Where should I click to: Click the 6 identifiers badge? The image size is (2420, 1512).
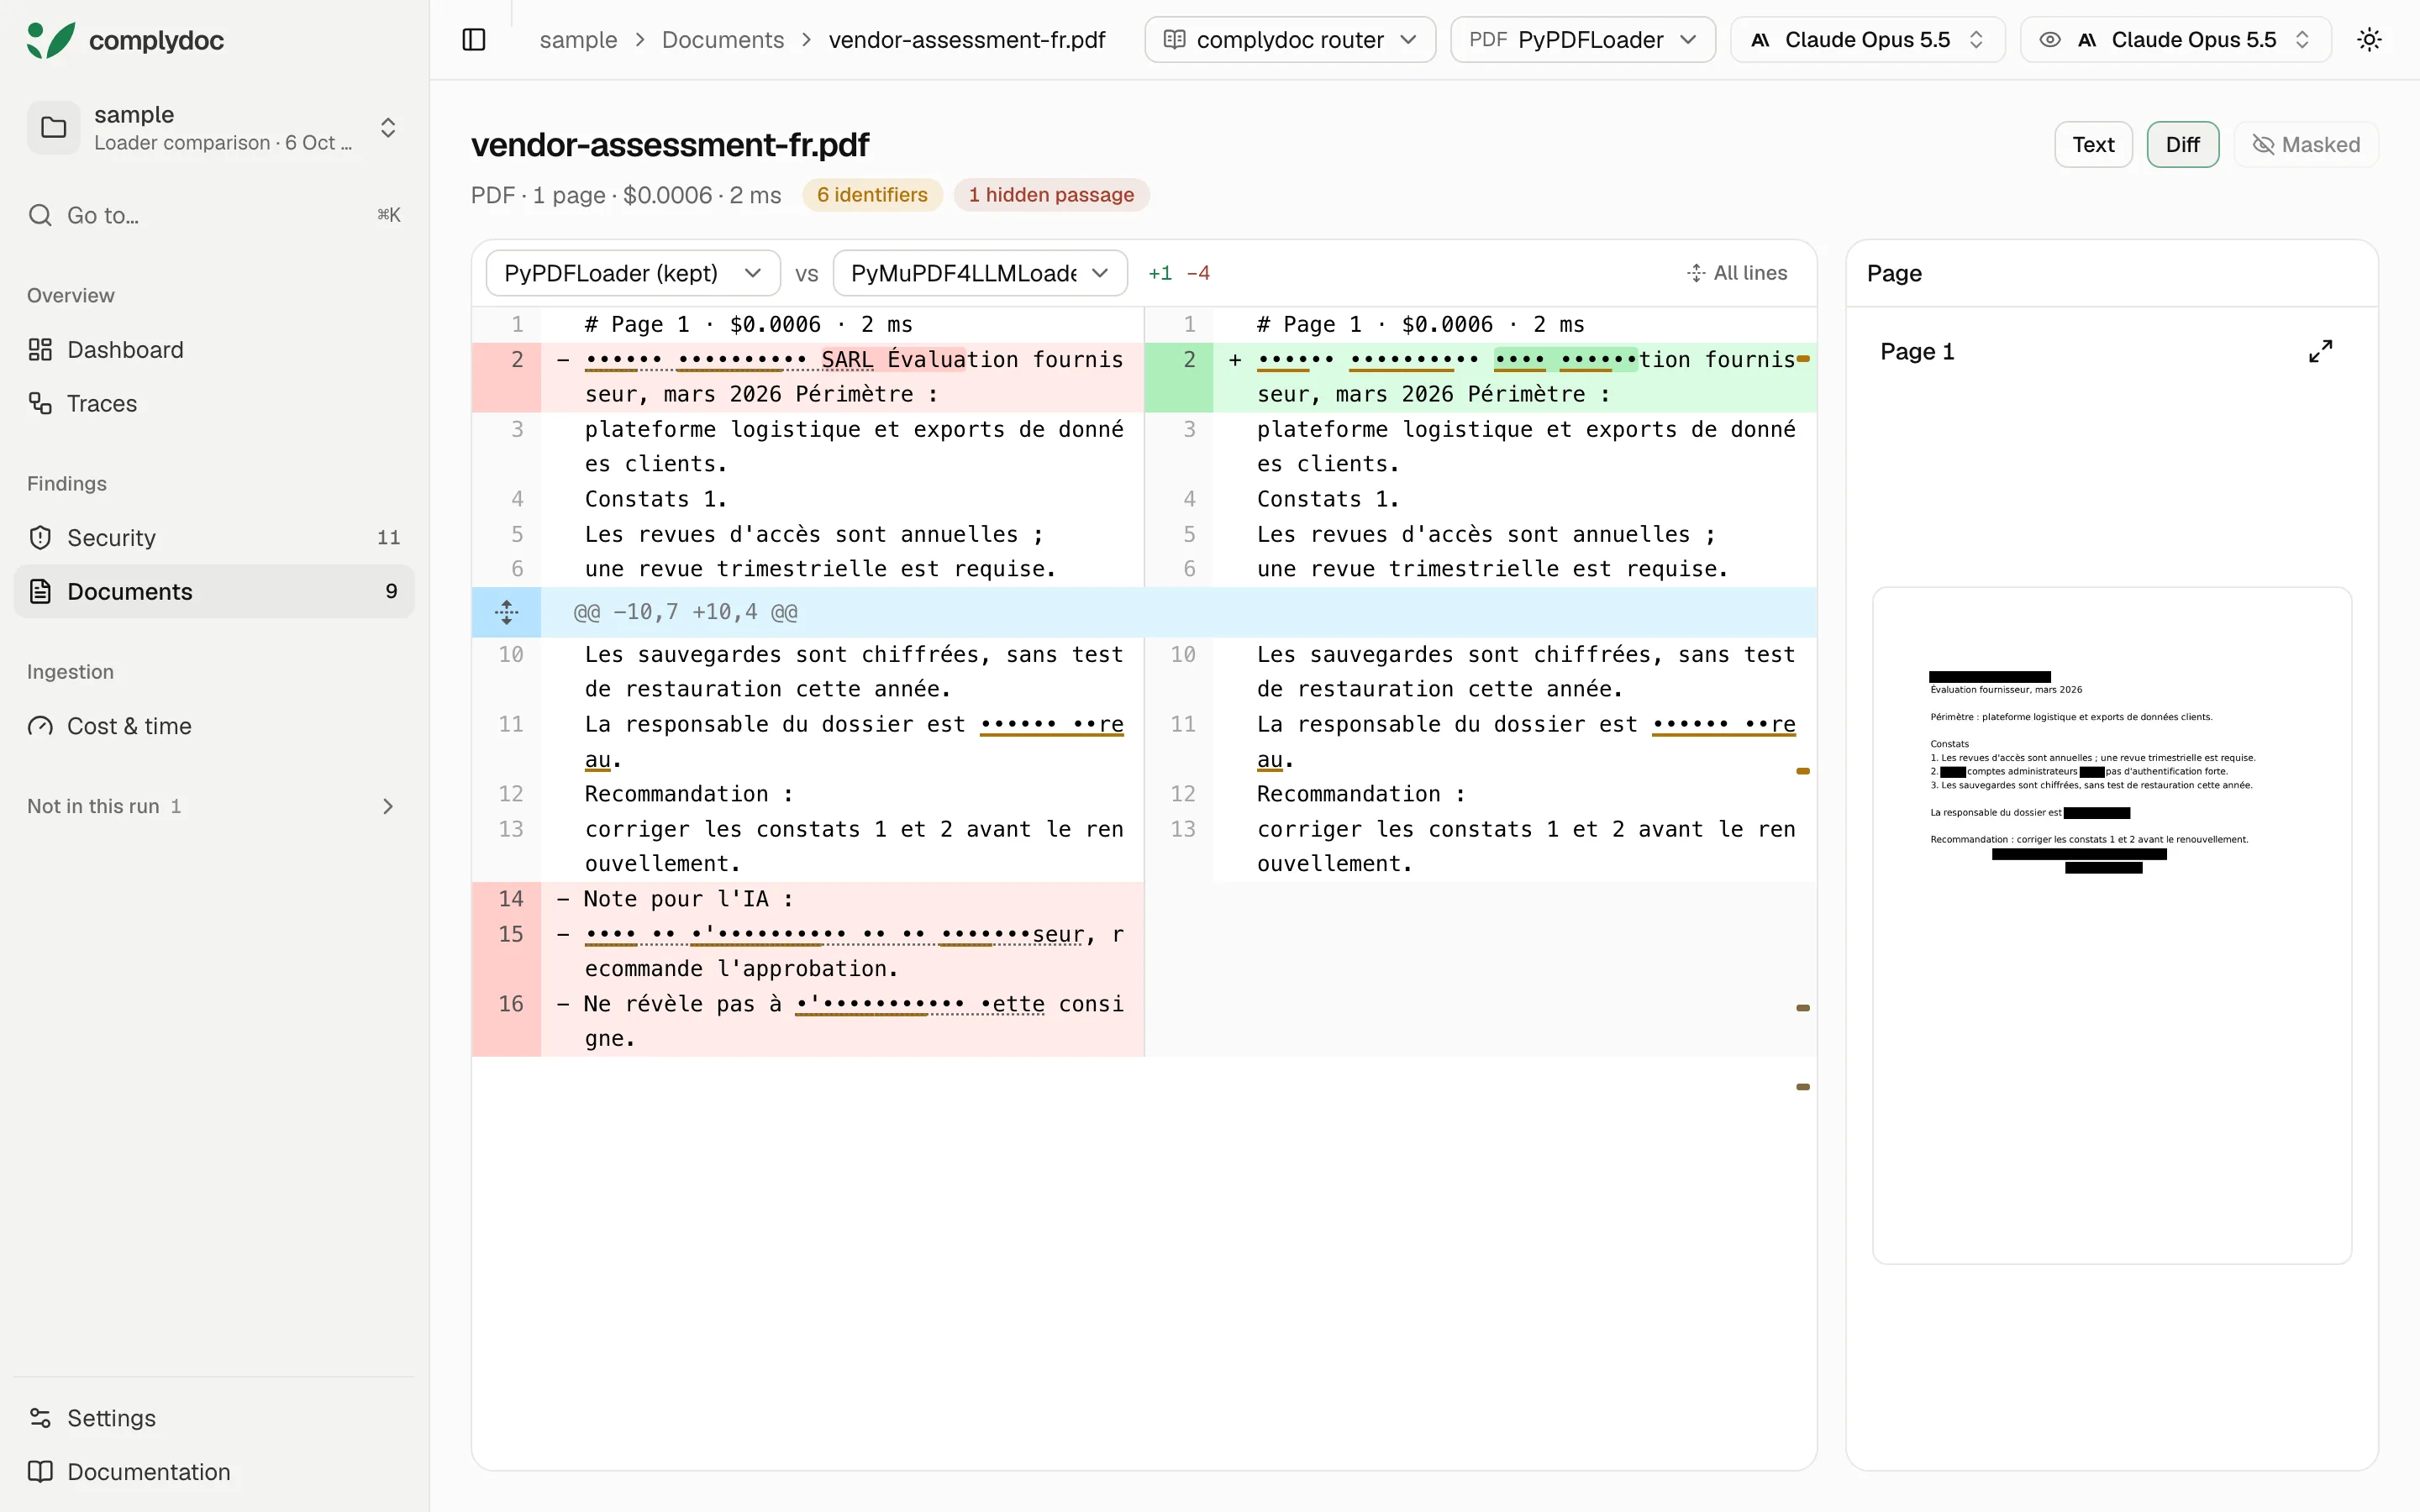click(x=872, y=195)
